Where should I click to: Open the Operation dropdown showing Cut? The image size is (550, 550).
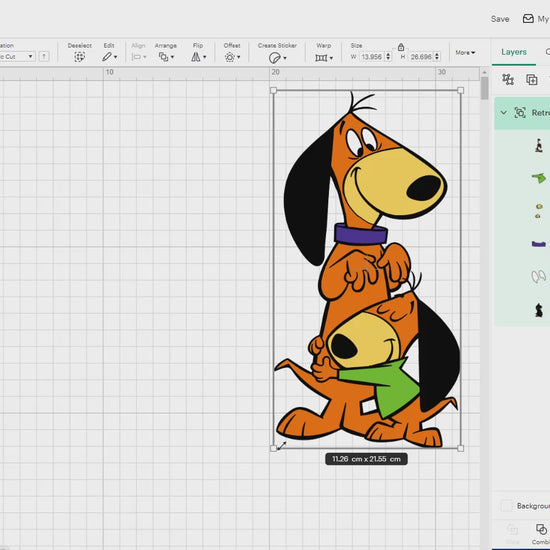point(17,56)
